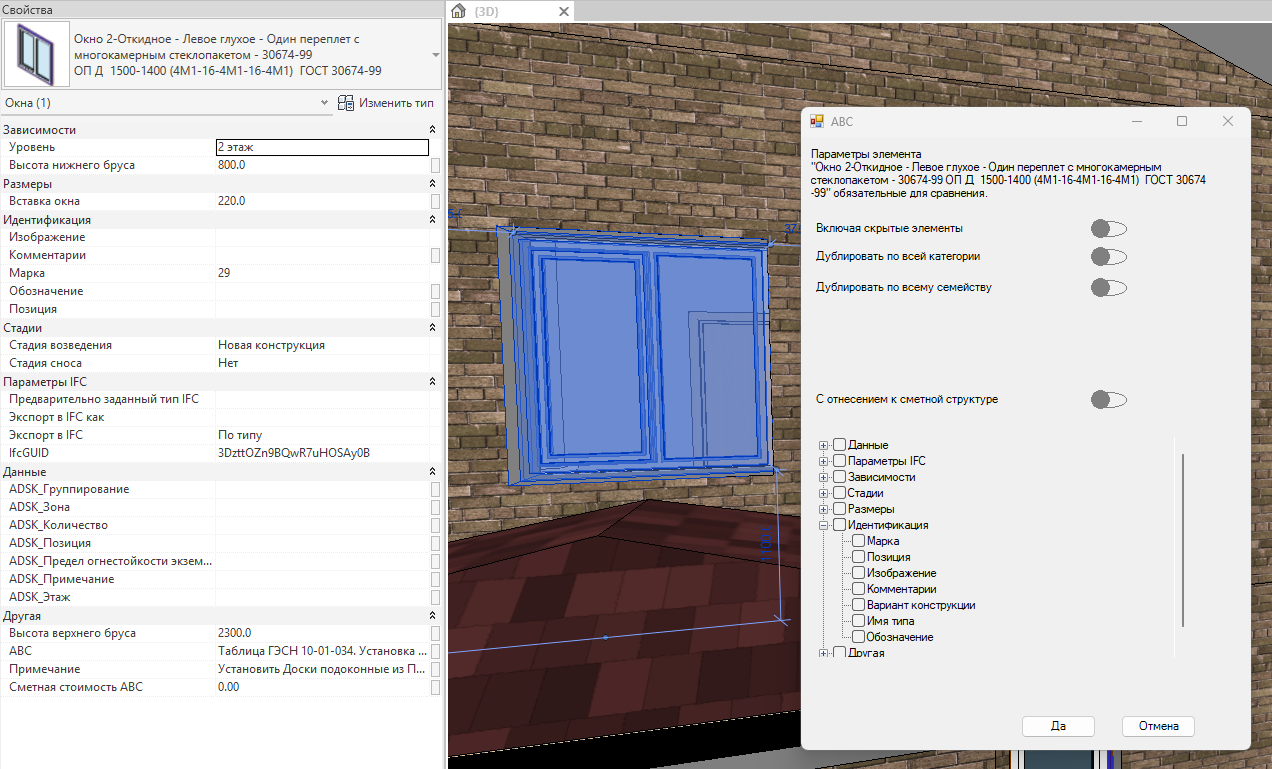Close the {3D} view tab
This screenshot has width=1272, height=769.
click(564, 12)
